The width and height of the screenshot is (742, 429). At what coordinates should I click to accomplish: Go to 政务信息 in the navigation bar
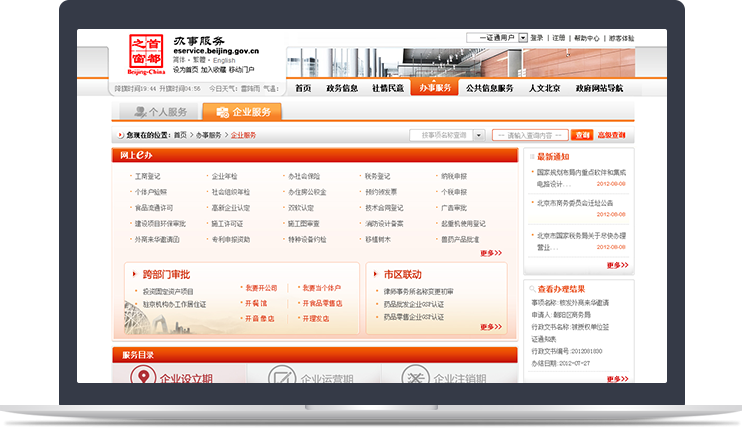coord(343,88)
